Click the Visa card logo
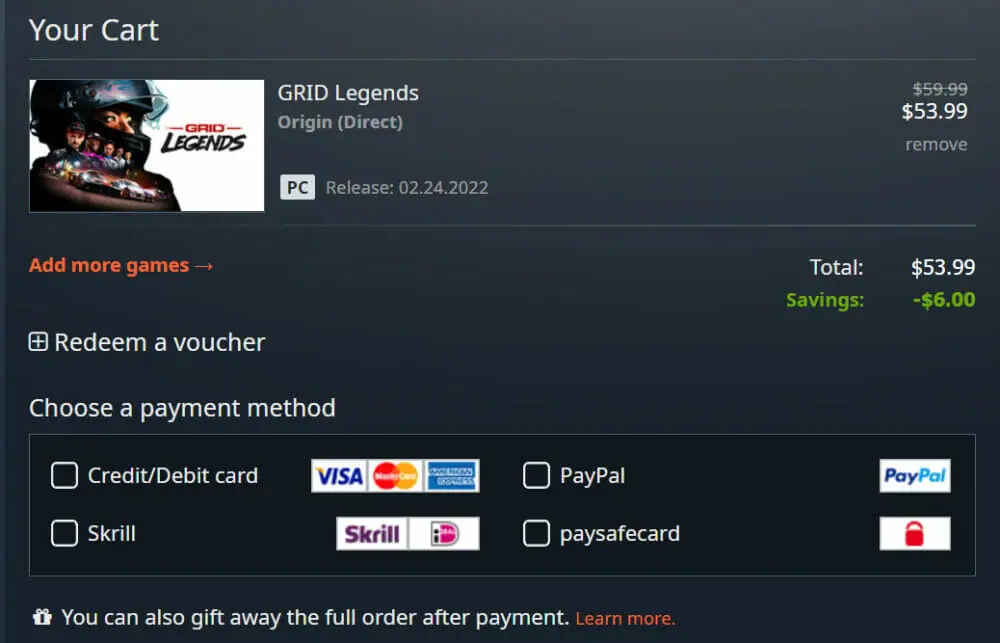1000x643 pixels. [339, 476]
